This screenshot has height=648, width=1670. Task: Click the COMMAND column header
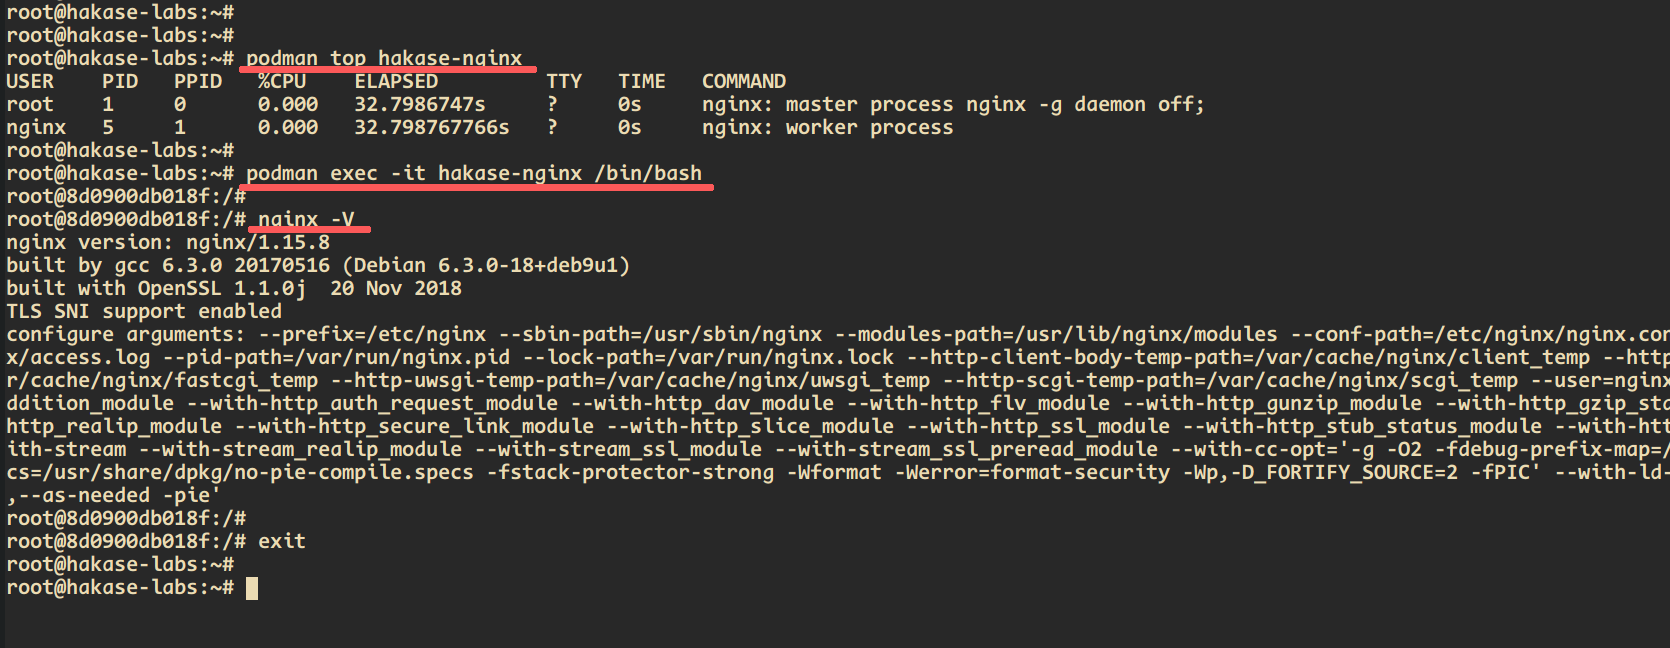coord(744,82)
